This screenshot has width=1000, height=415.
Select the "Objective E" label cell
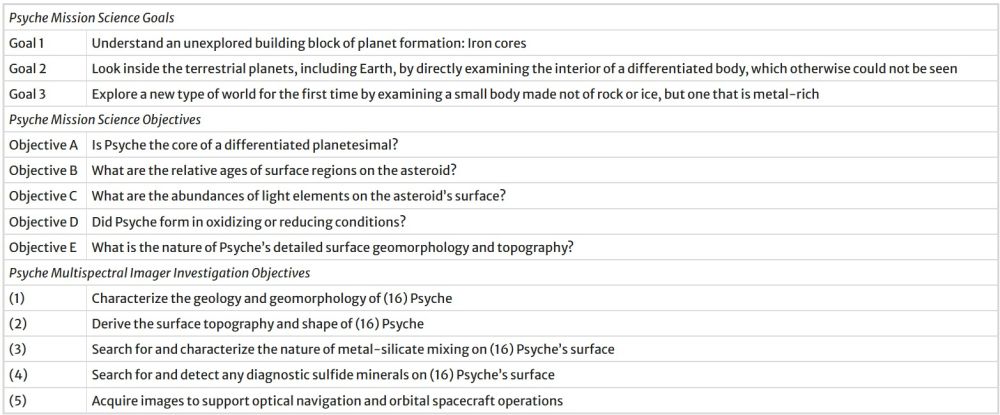pyautogui.click(x=43, y=247)
